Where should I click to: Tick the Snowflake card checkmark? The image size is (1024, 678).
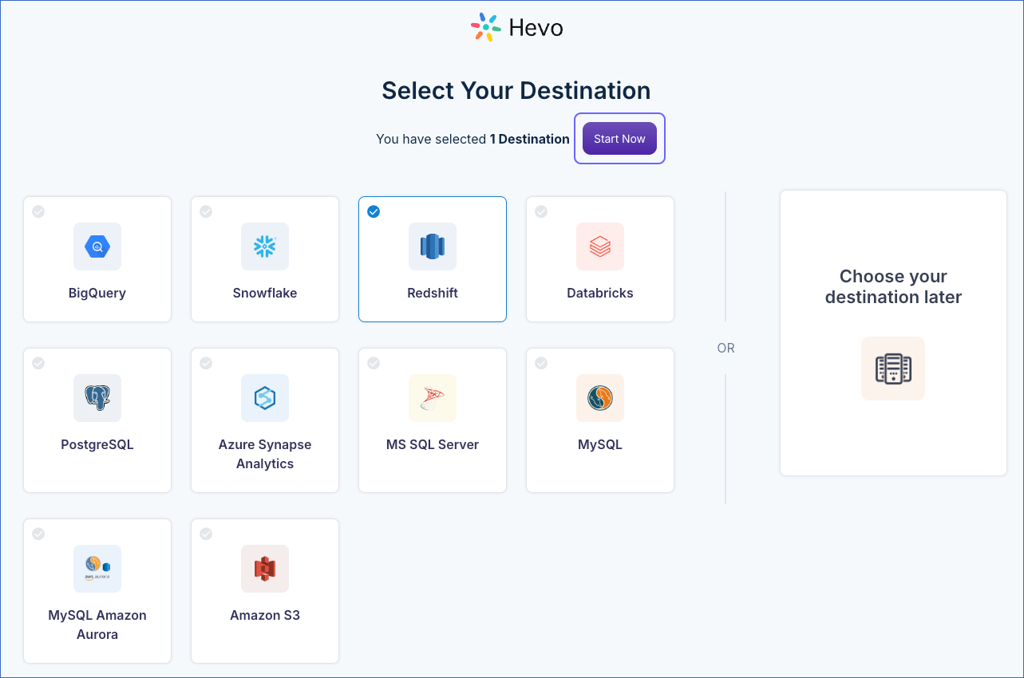(206, 212)
